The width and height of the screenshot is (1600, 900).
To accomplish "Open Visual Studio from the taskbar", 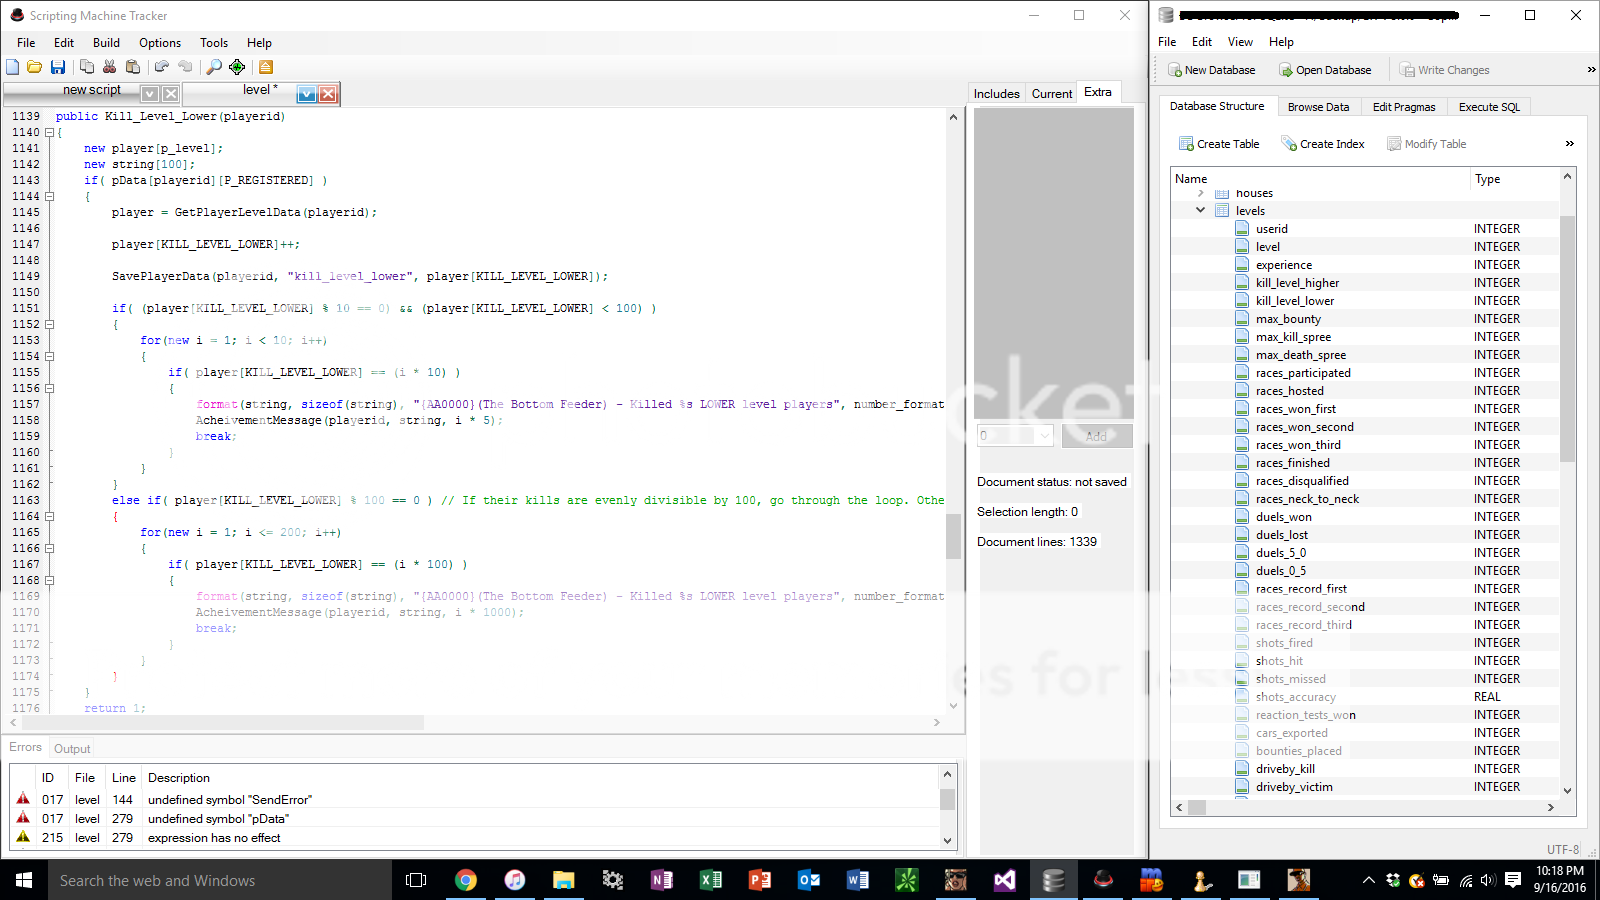I will [1005, 880].
